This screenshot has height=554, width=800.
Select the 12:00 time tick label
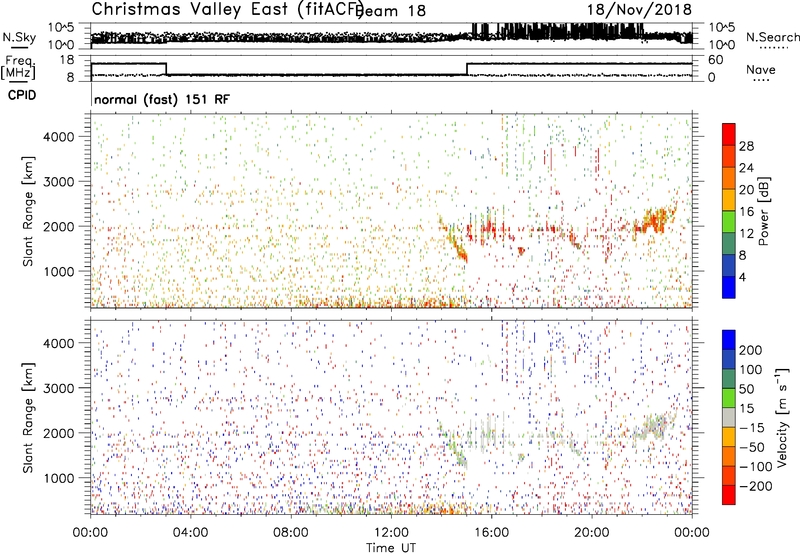pos(391,532)
